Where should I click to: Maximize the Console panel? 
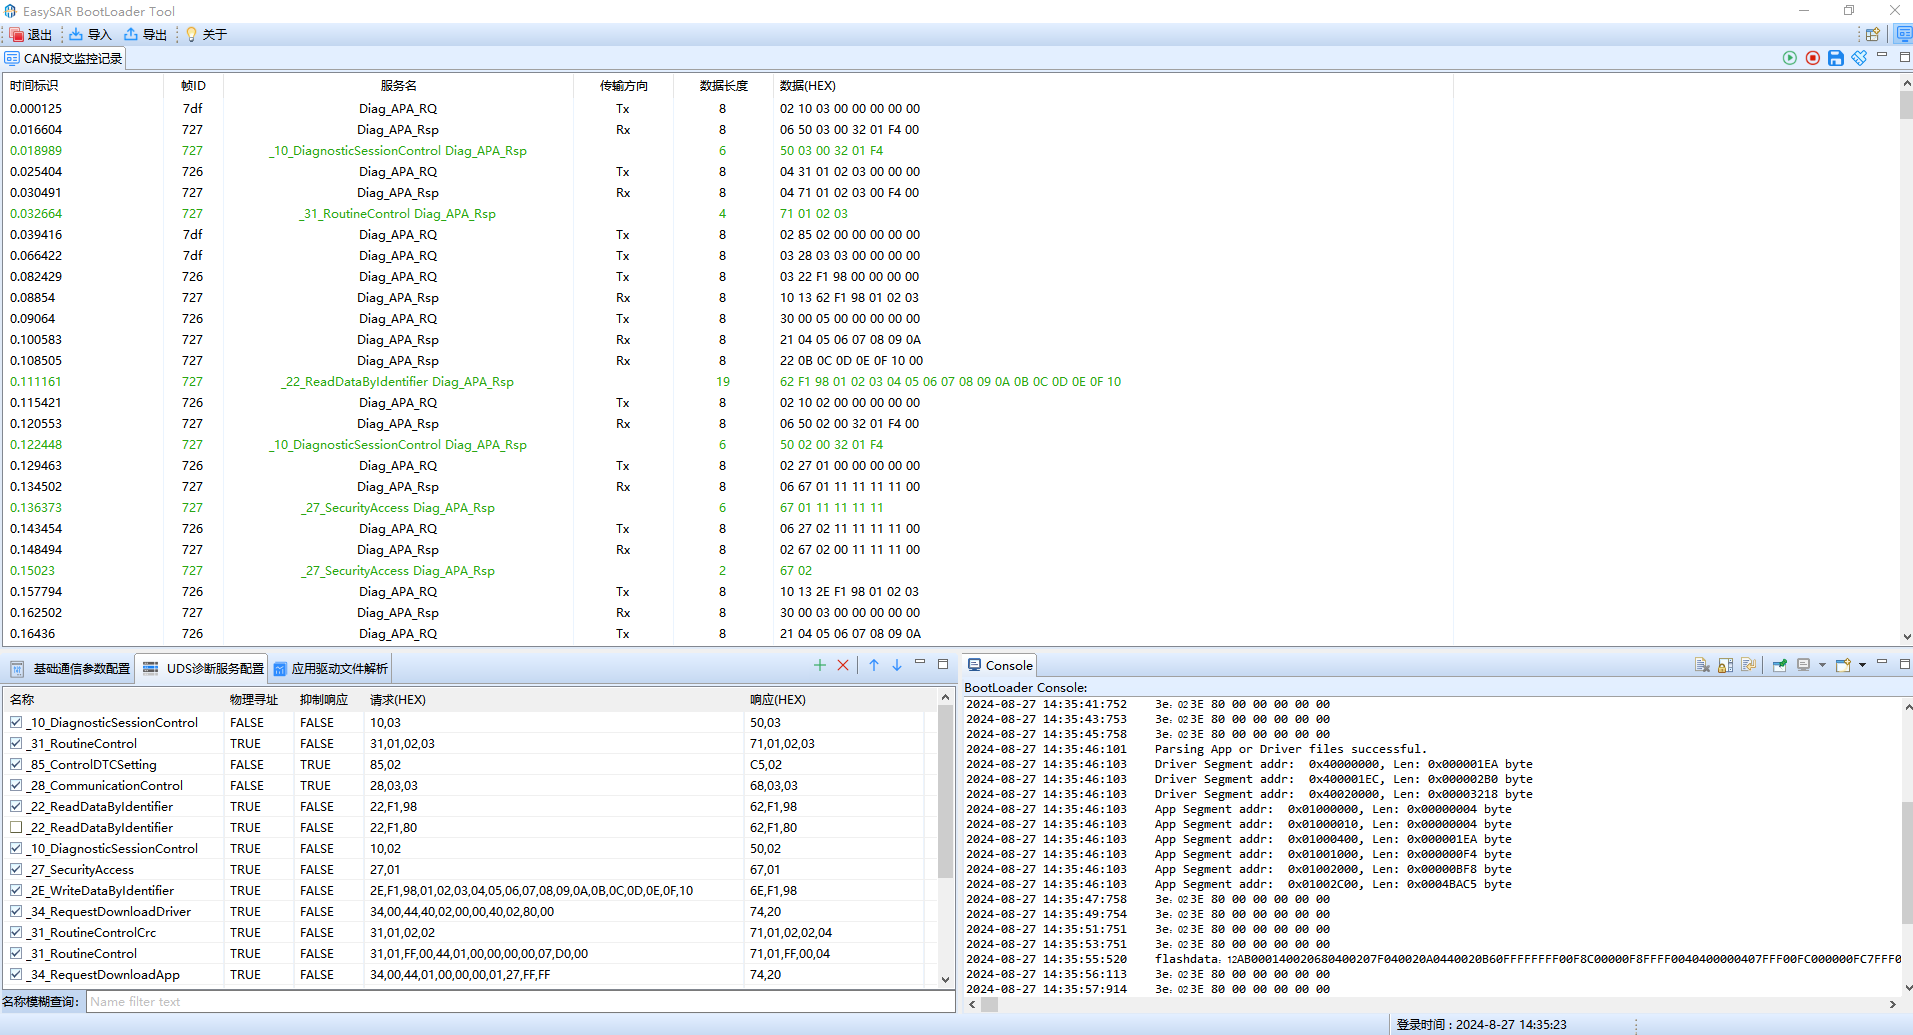coord(1905,664)
